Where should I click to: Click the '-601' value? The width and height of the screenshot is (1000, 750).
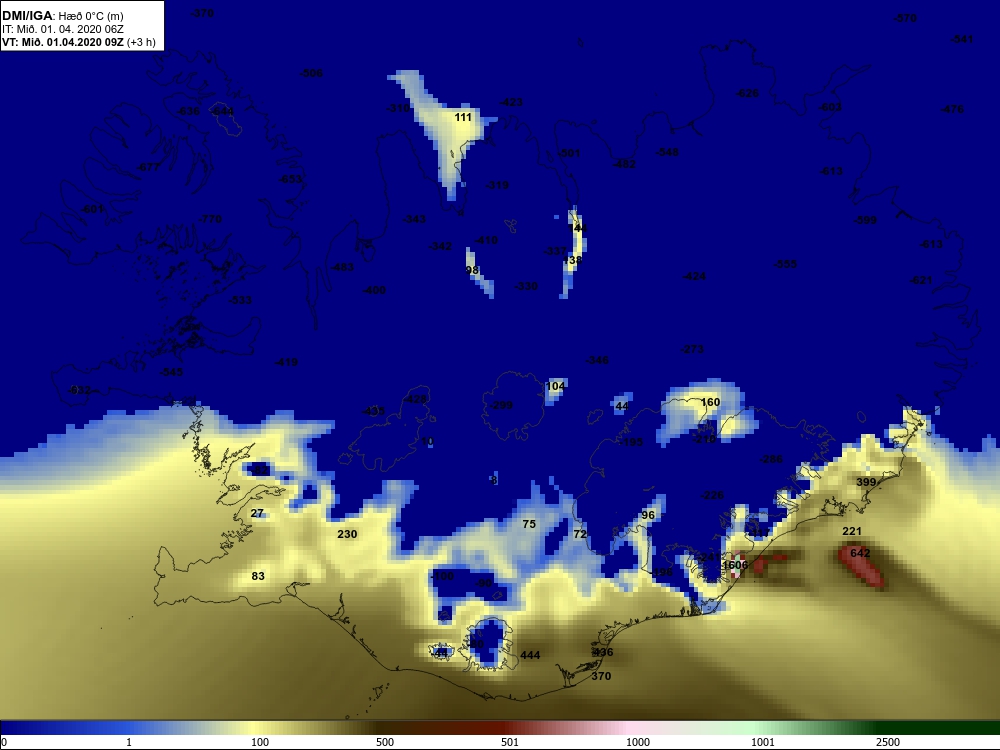[x=92, y=209]
